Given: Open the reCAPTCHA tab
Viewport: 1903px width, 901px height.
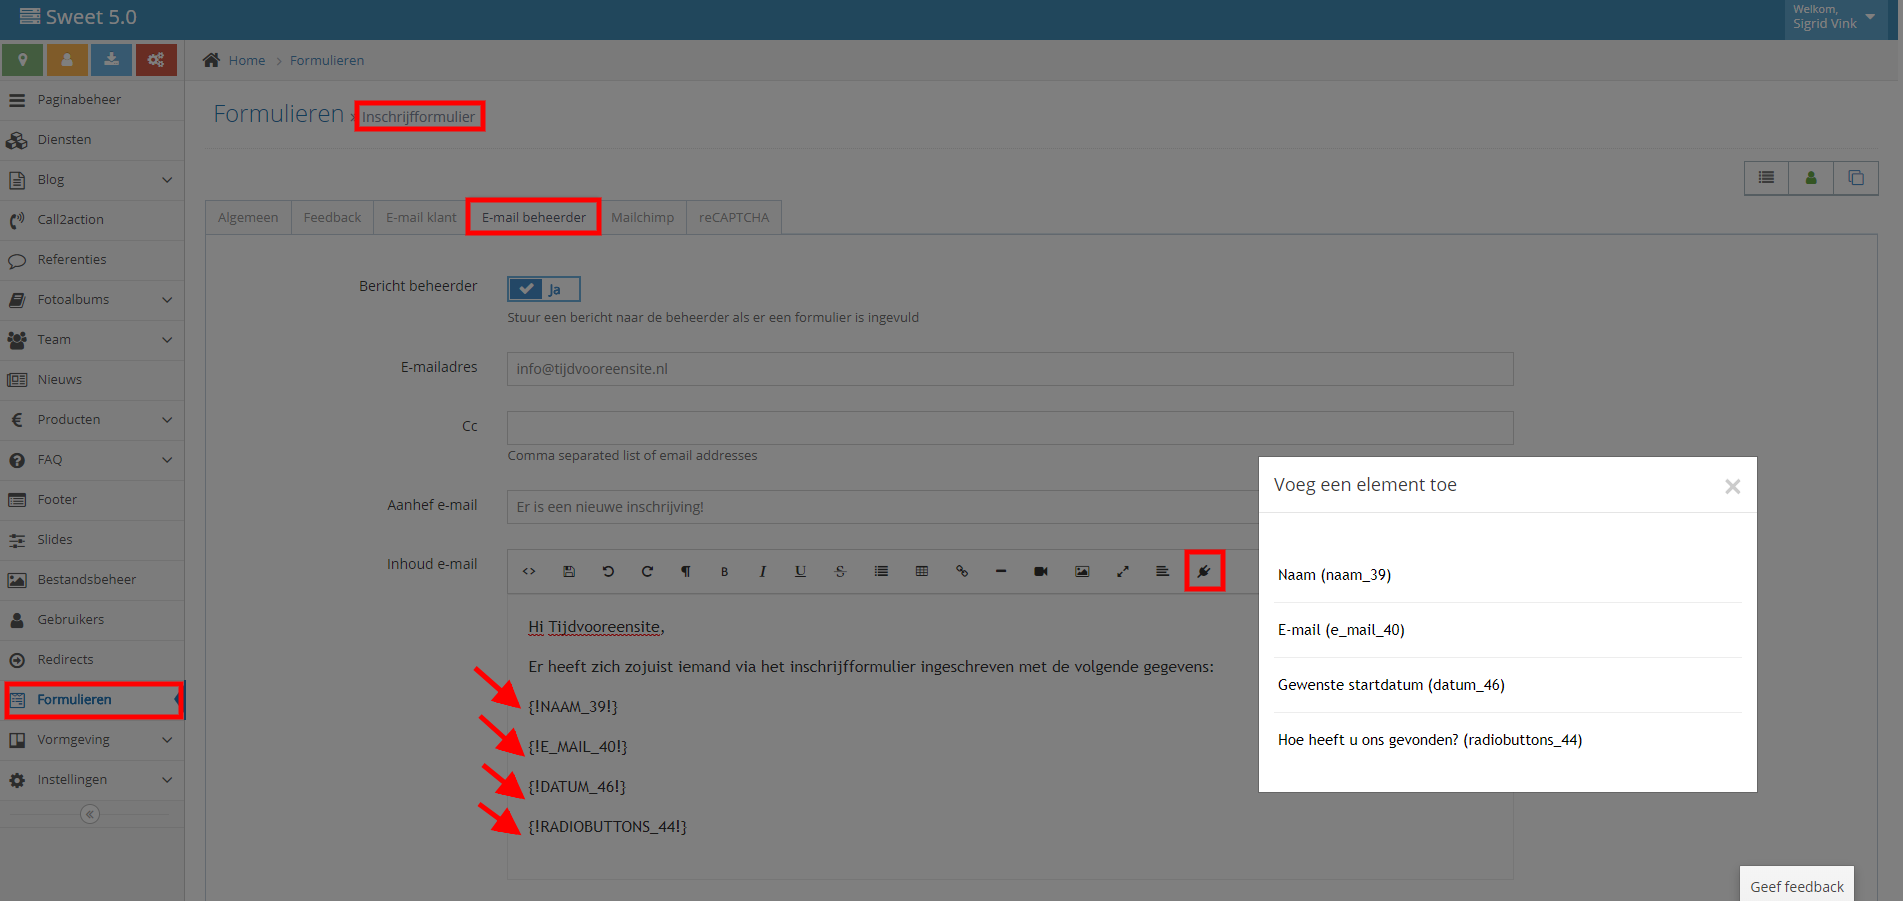Looking at the screenshot, I should [x=734, y=217].
